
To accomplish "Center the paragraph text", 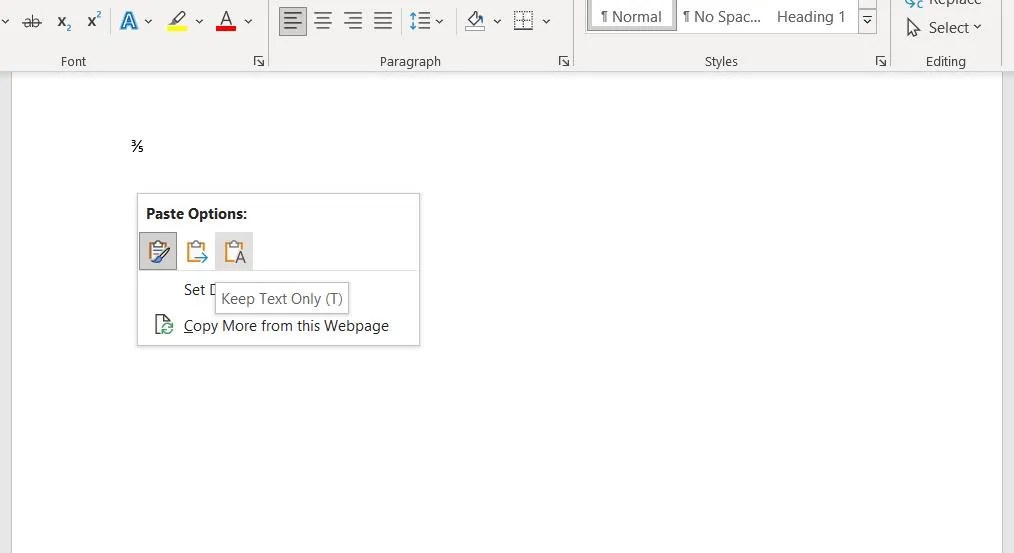I will [x=323, y=21].
